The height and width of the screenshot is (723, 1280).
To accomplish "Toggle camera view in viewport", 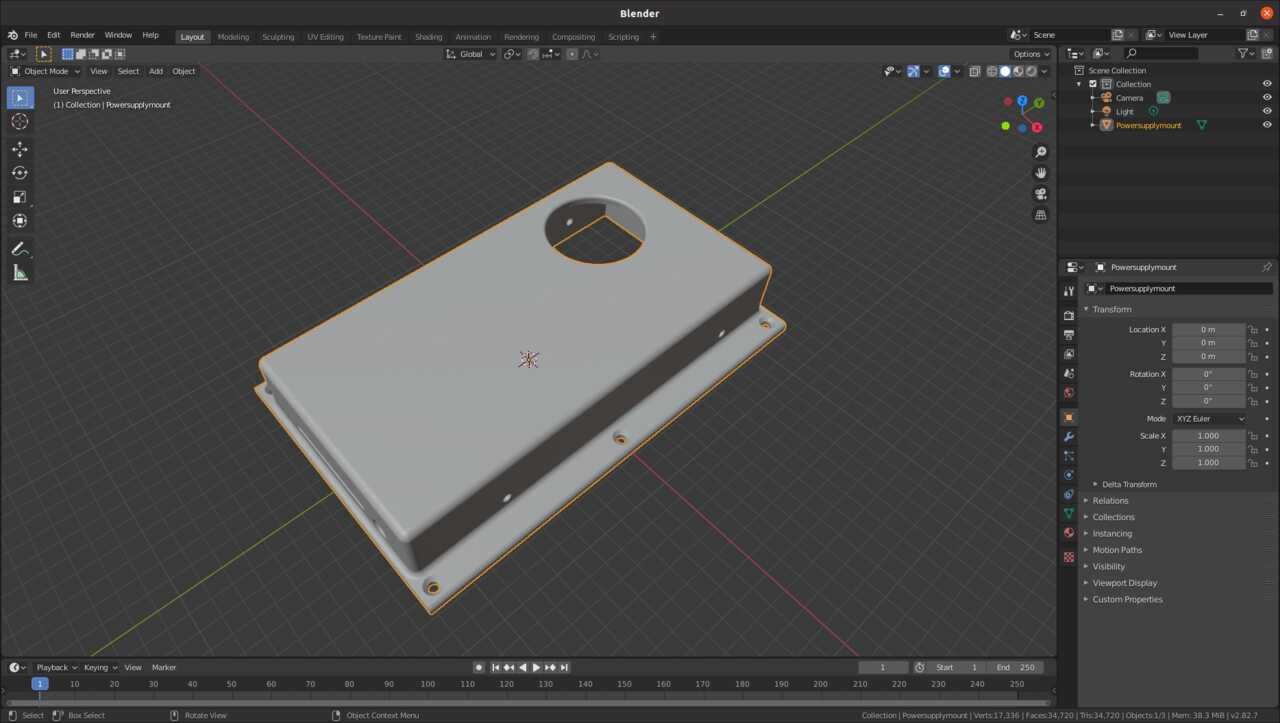I will [x=1041, y=194].
